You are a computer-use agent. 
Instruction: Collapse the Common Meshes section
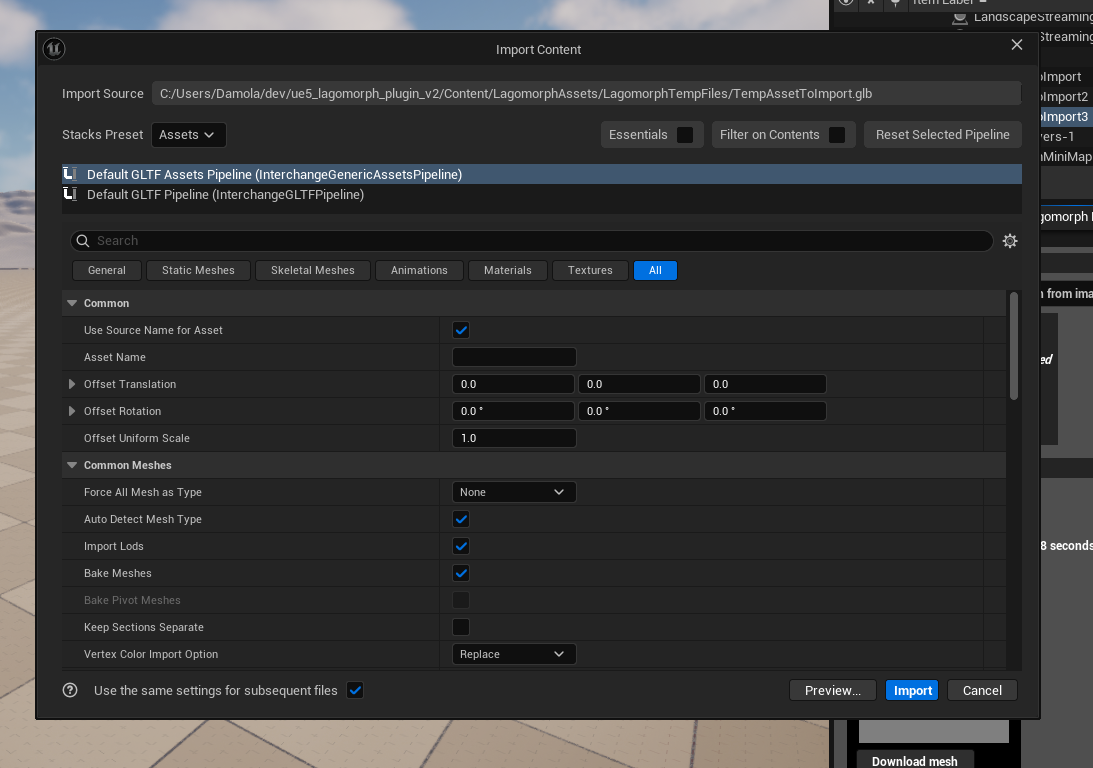click(x=72, y=465)
